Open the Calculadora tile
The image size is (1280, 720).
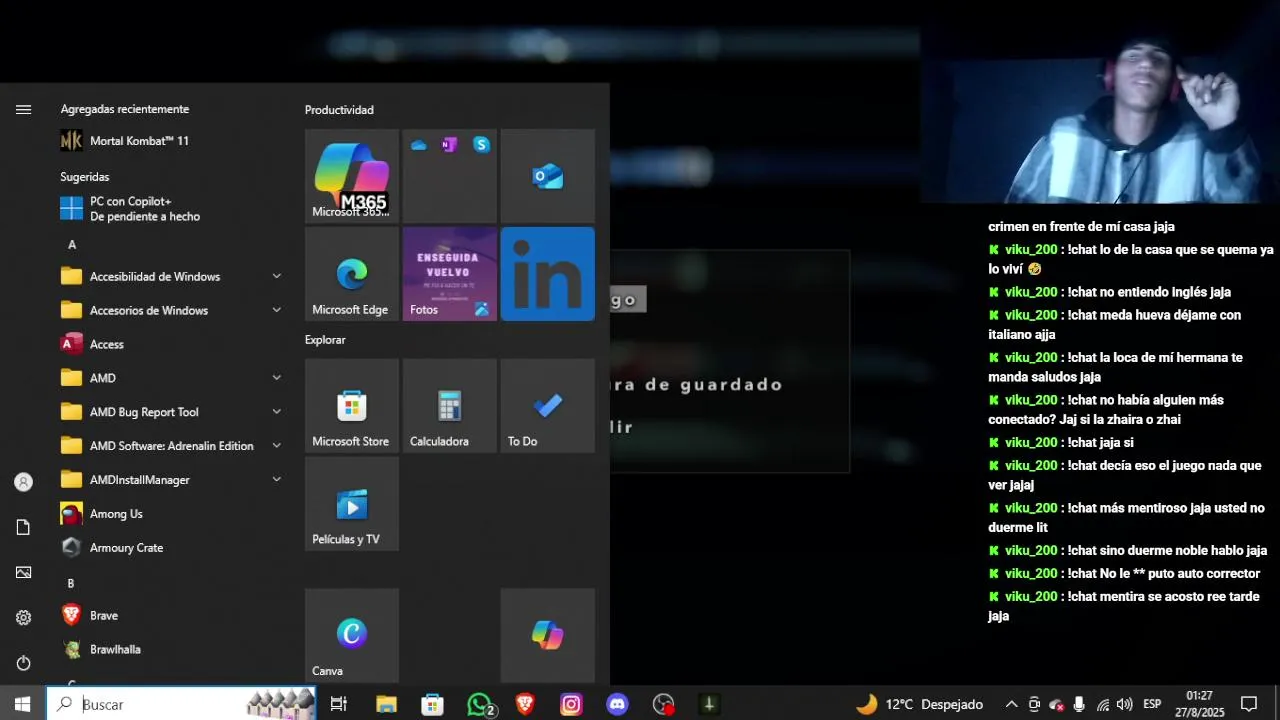click(449, 406)
